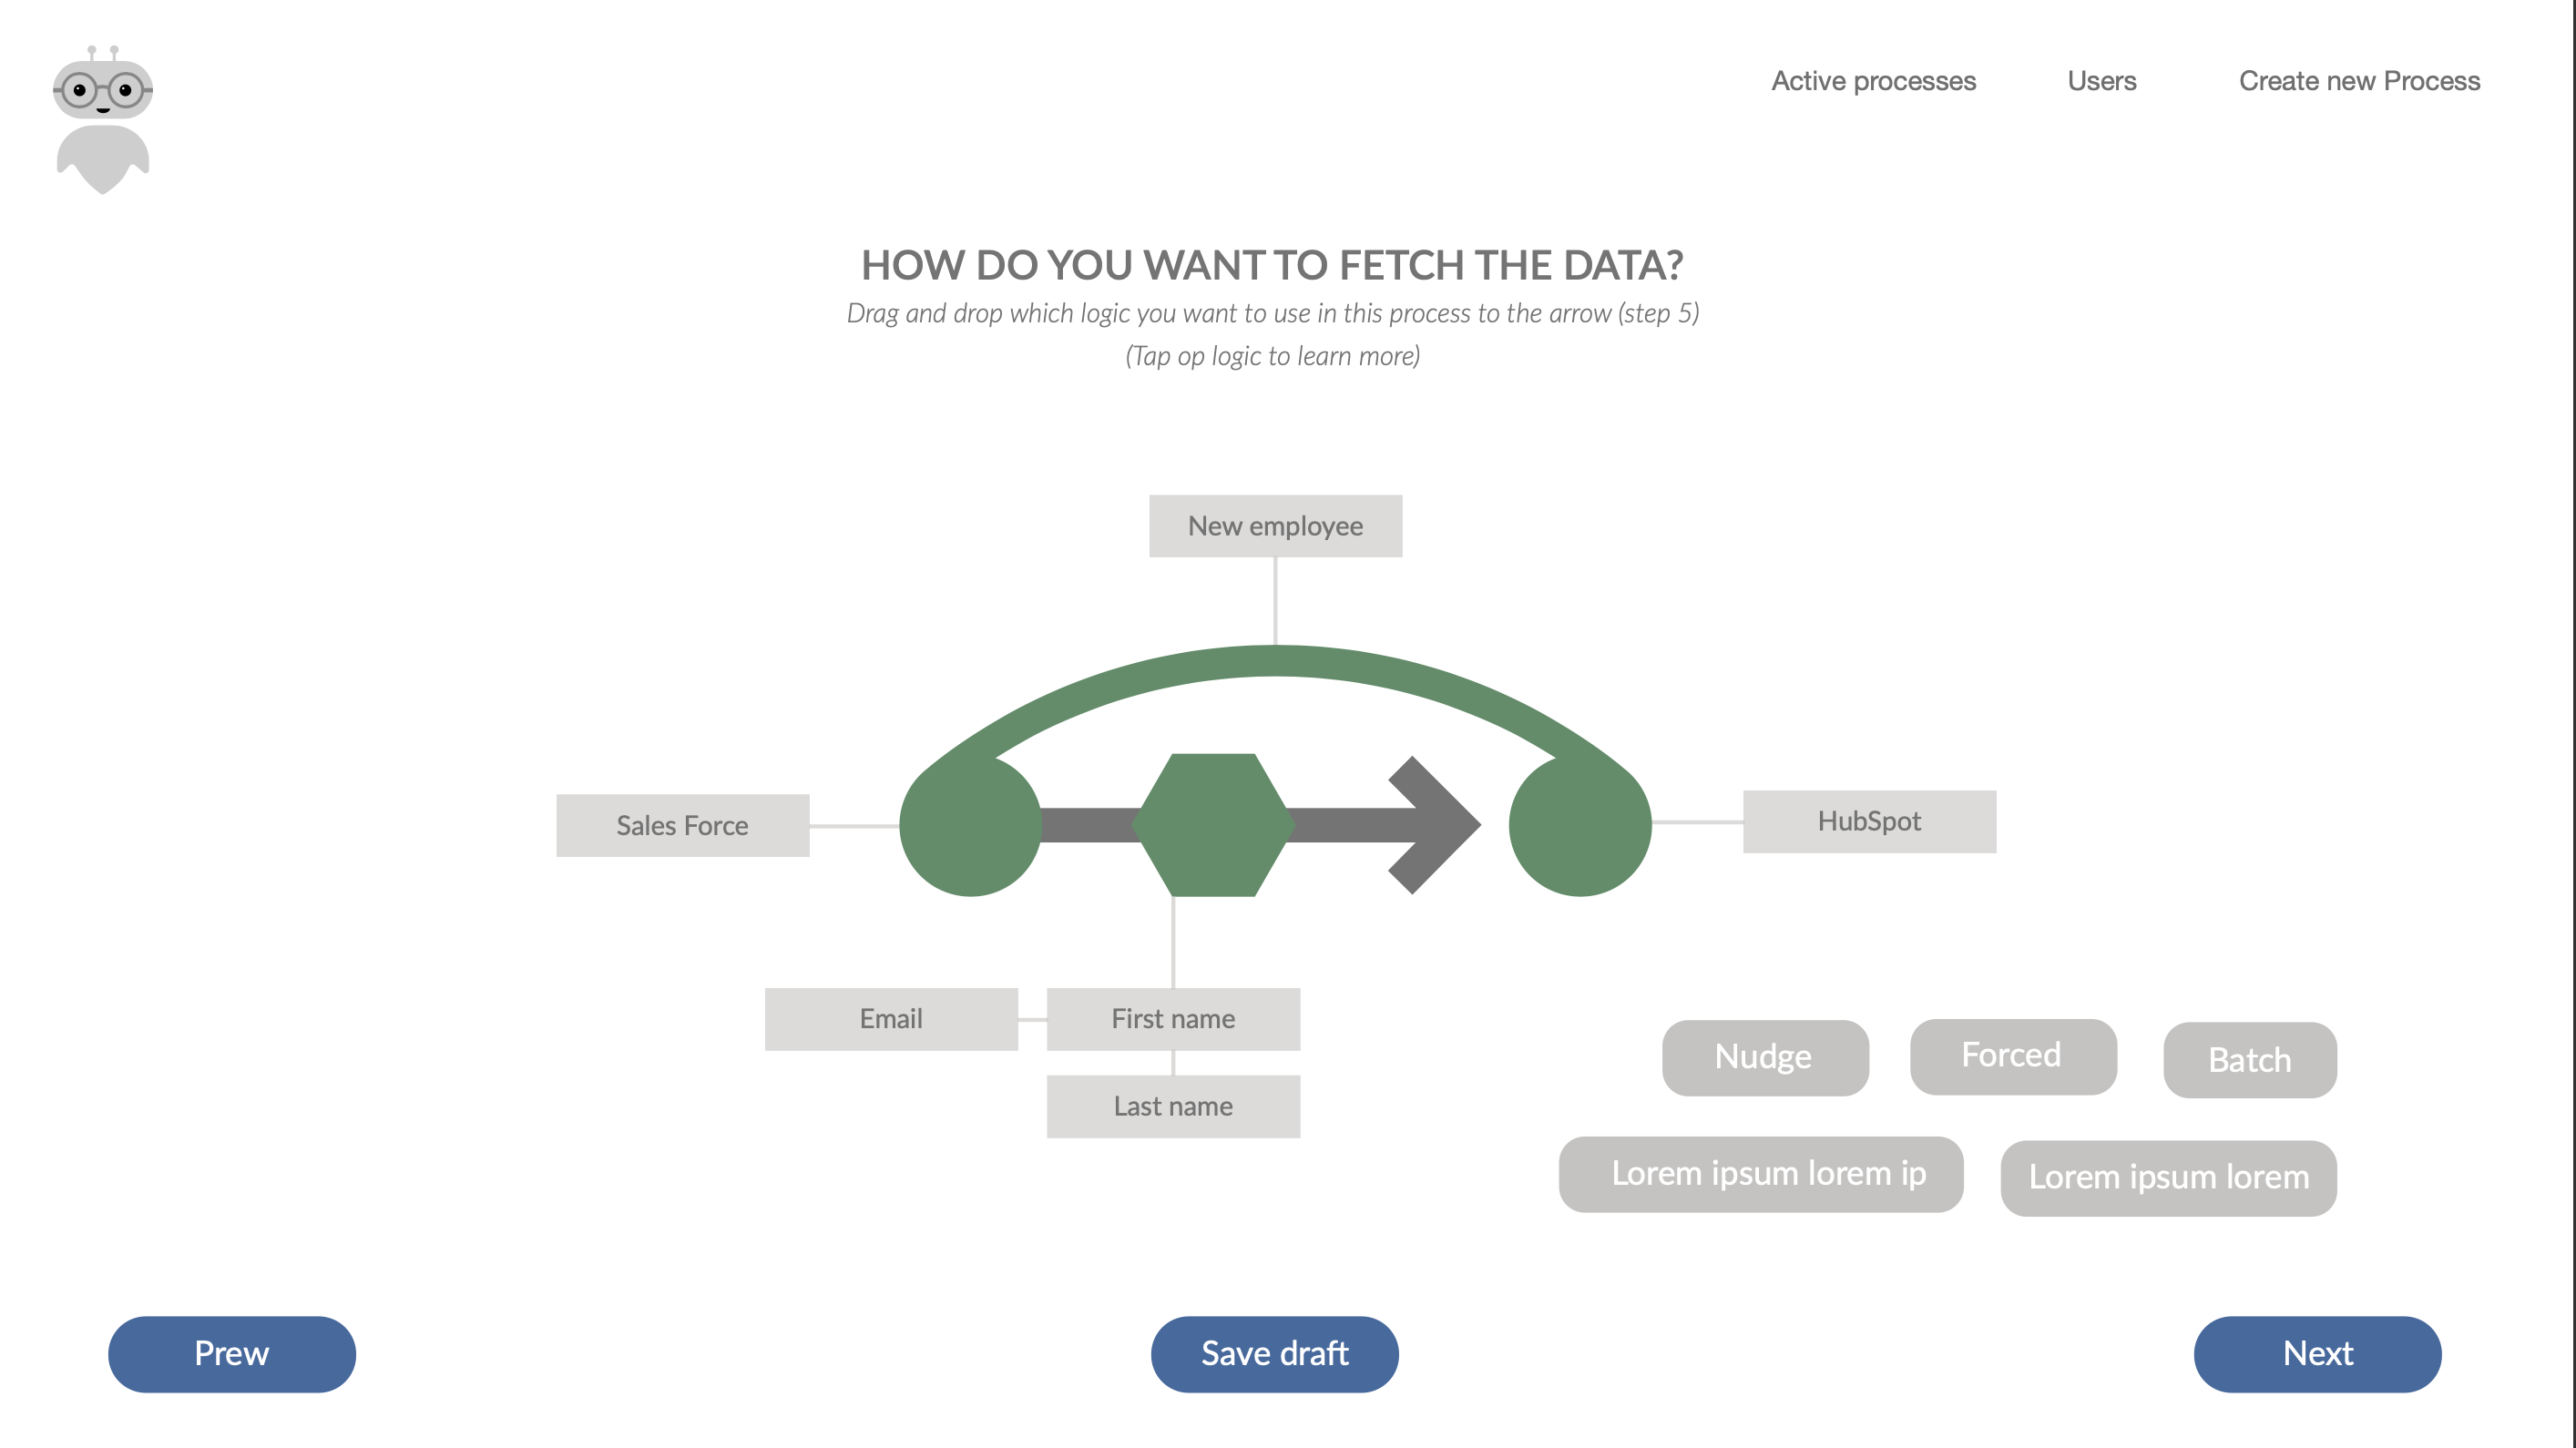2576x1448 pixels.
Task: Click the green hexagon logic node
Action: pos(1213,825)
